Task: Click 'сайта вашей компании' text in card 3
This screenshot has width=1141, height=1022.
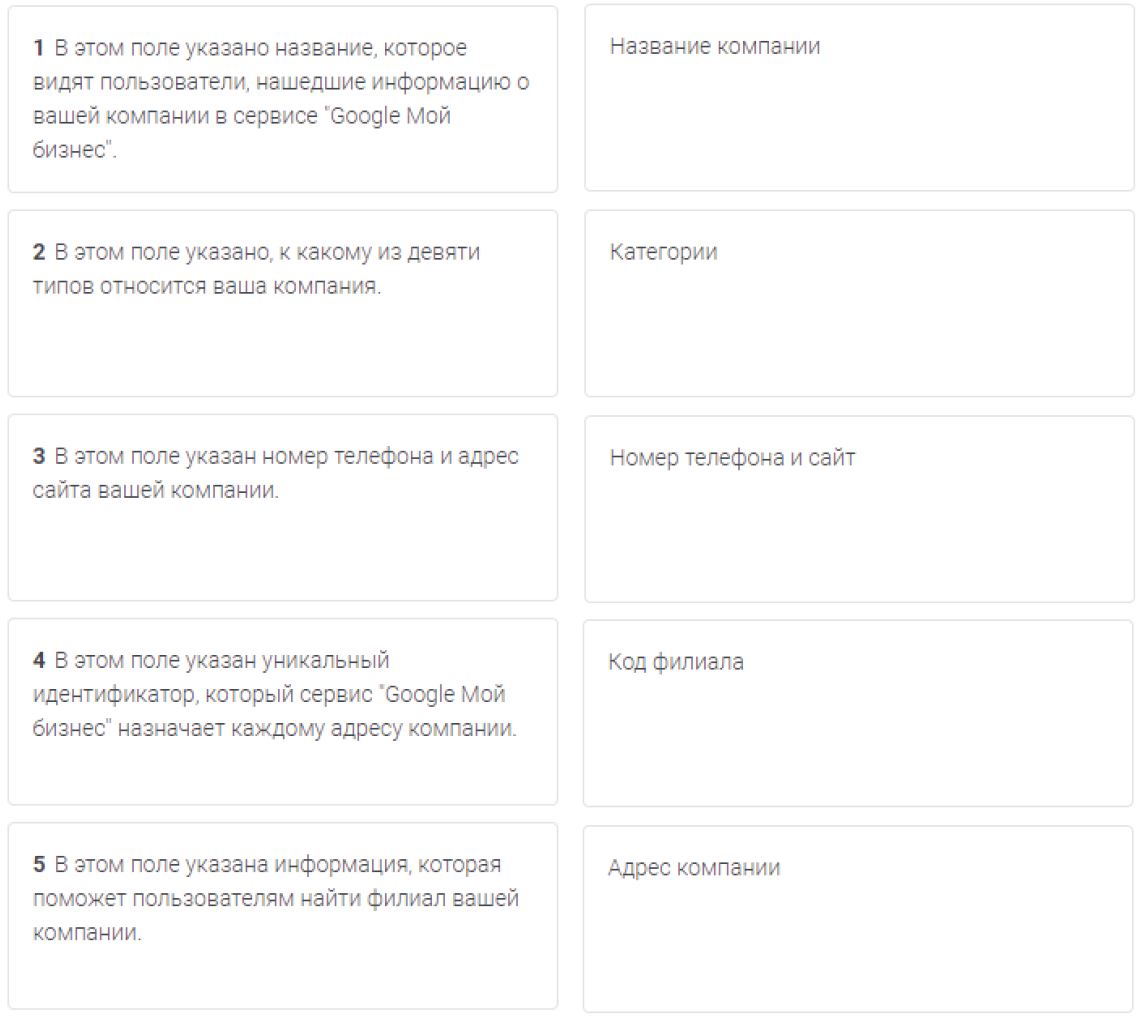Action: click(x=156, y=491)
